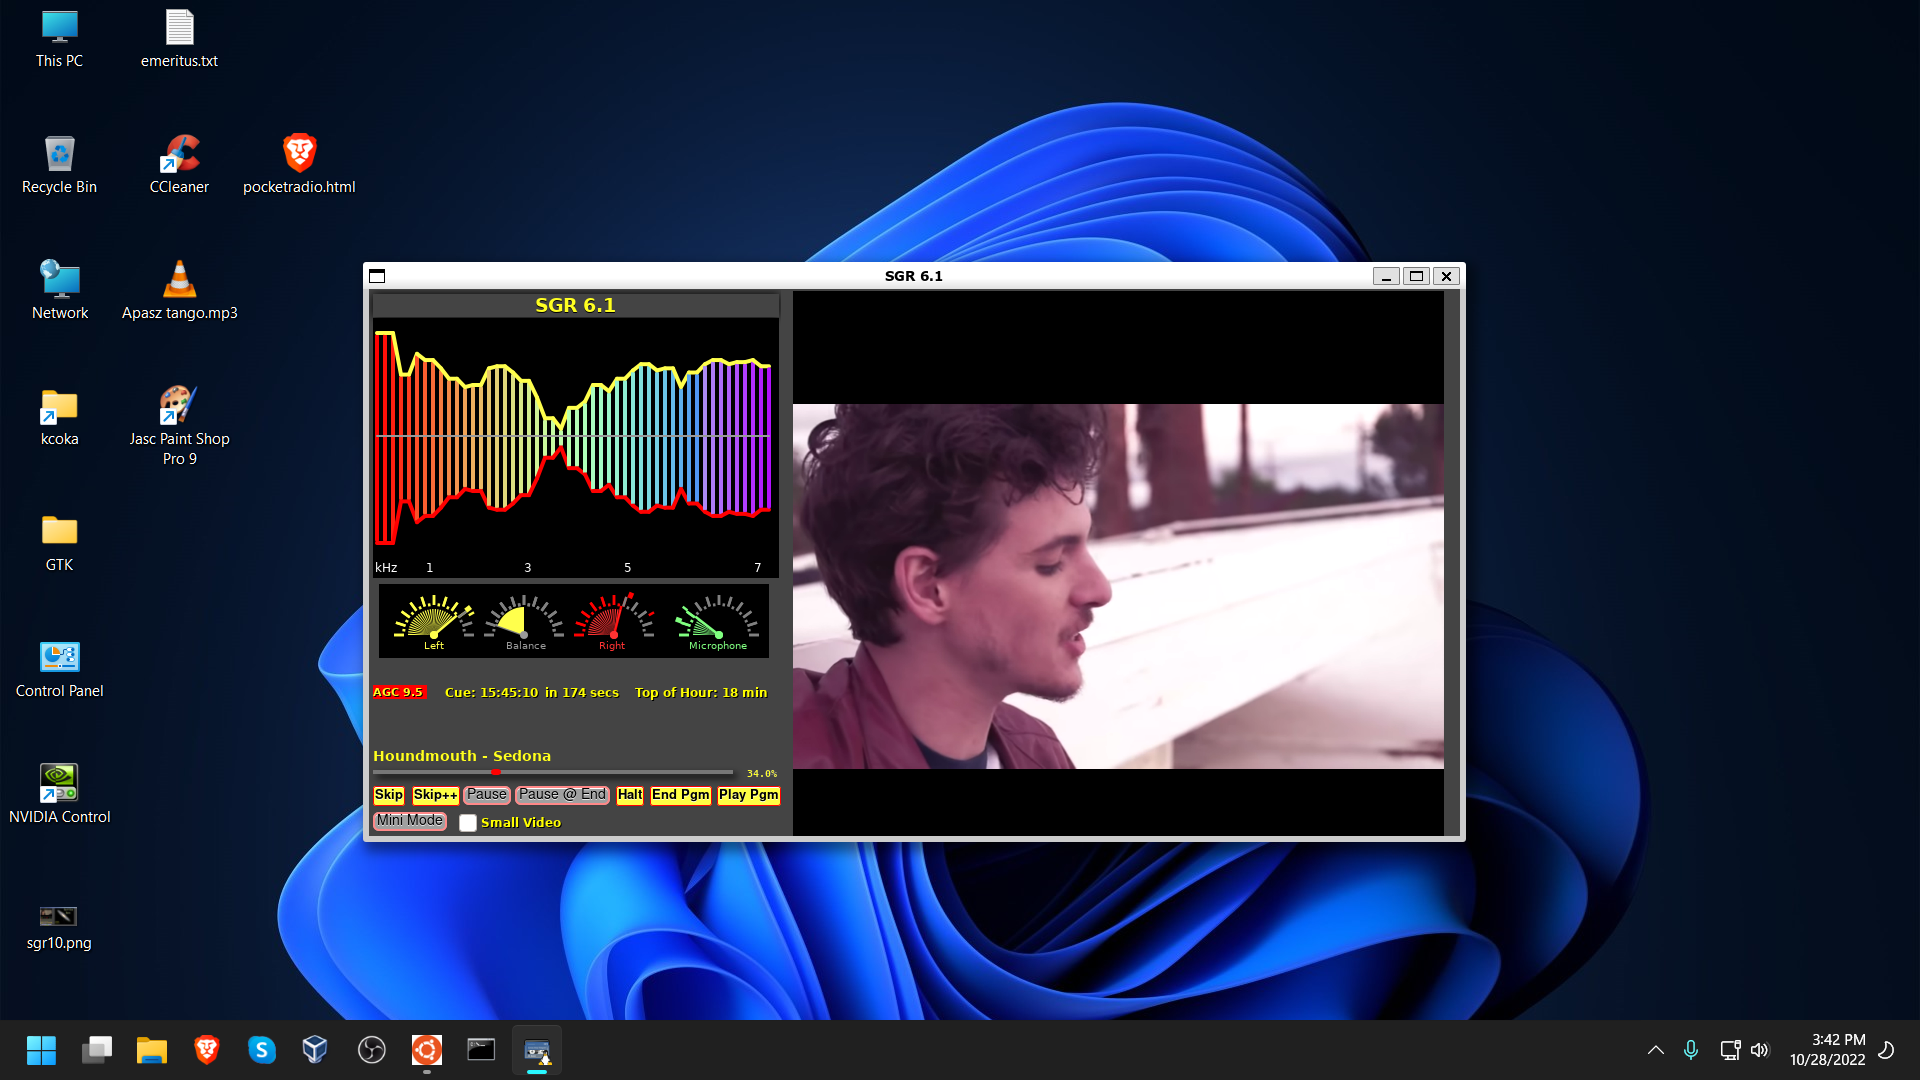Click the AGC 9.5 indicator
Screen dimensions: 1920x1080
[398, 692]
